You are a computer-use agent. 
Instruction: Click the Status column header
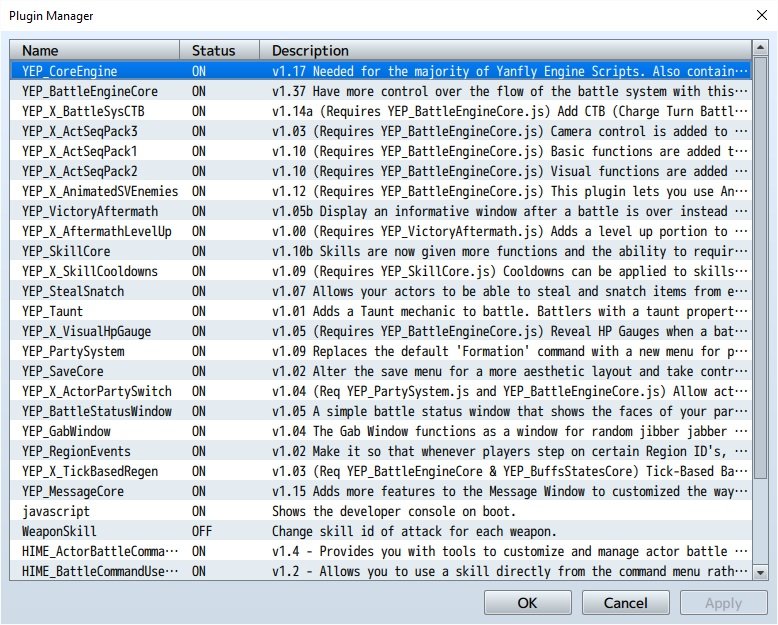click(219, 51)
